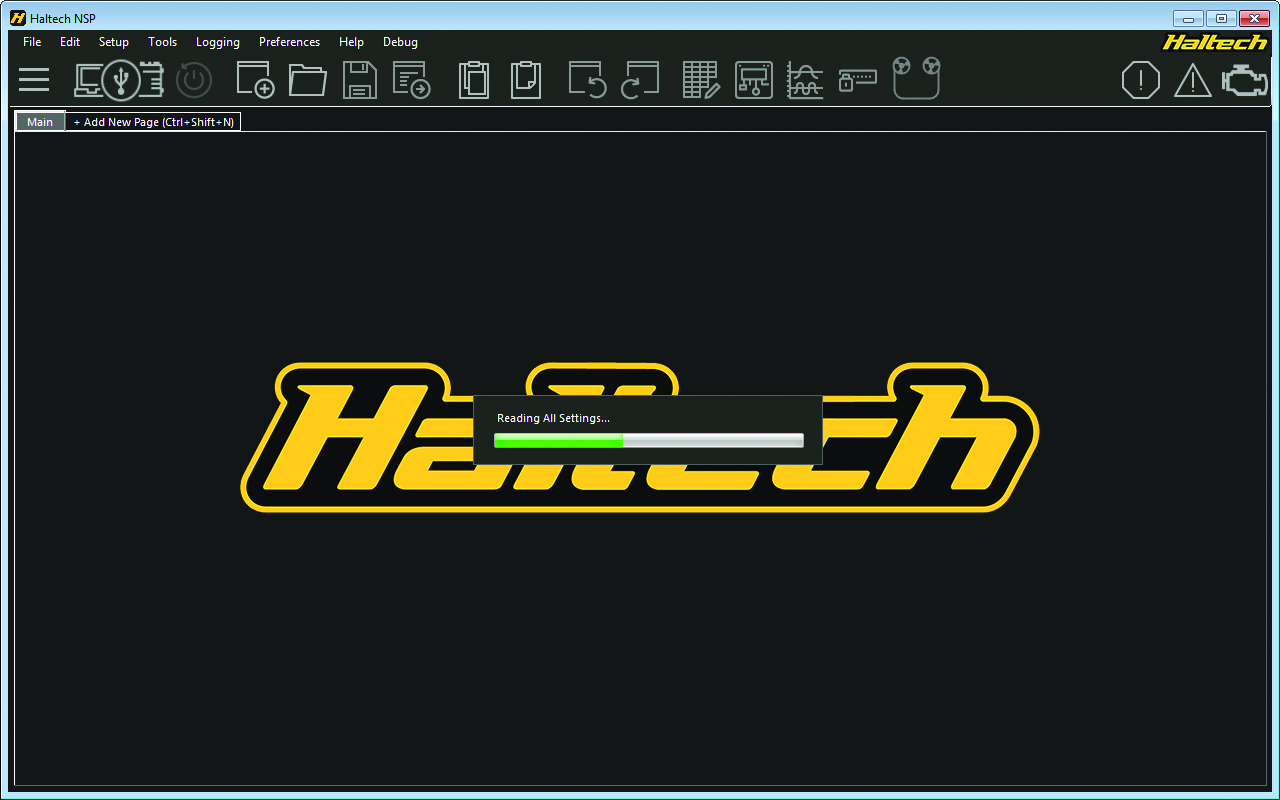Redo the last change
Viewport: 1280px width, 800px height.
point(640,80)
